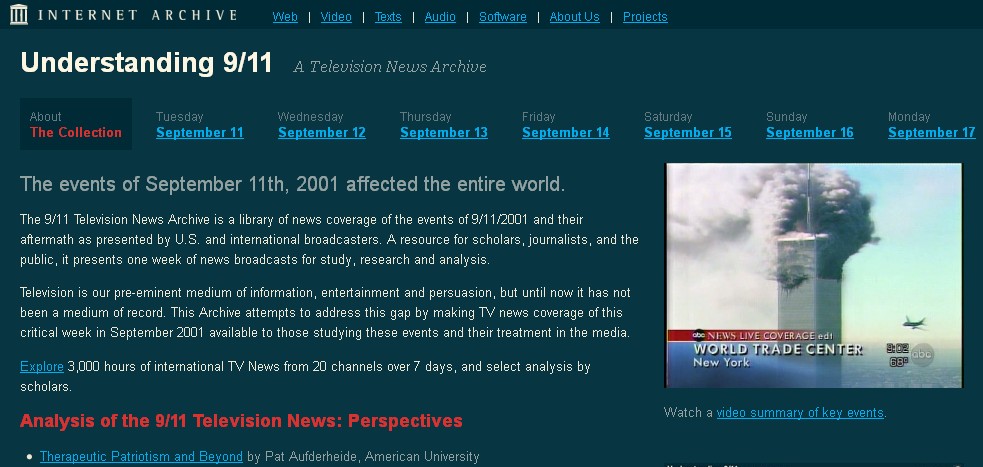This screenshot has height=467, width=983.
Task: Switch to Wednesday September 12 tab
Action: [322, 132]
